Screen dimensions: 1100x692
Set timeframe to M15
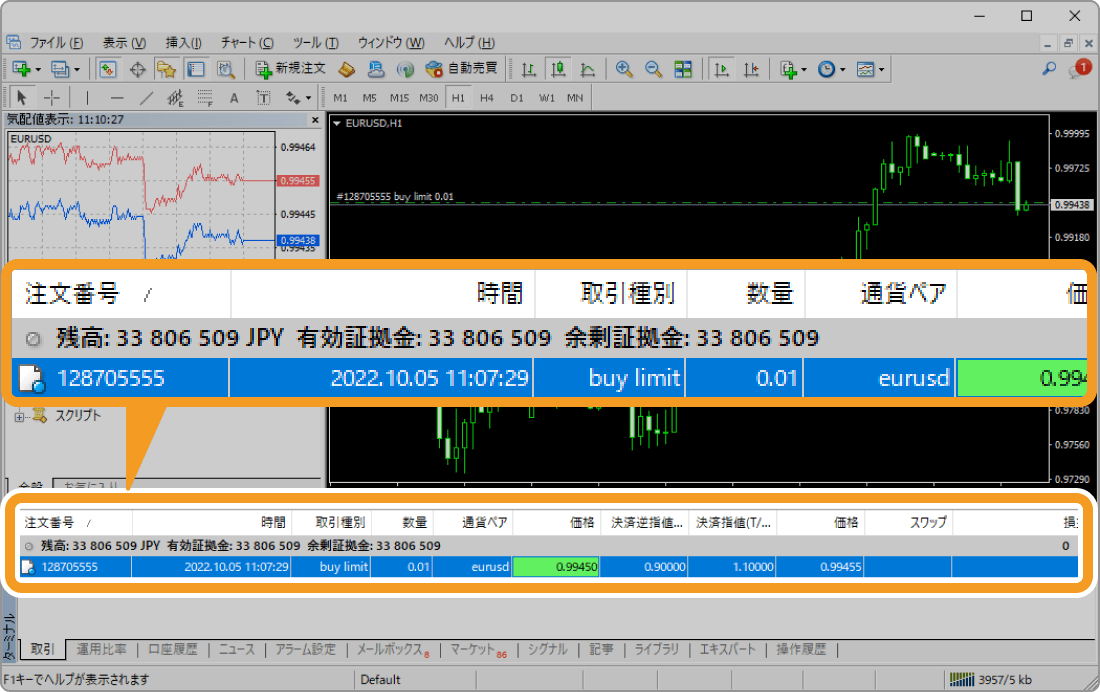[399, 98]
